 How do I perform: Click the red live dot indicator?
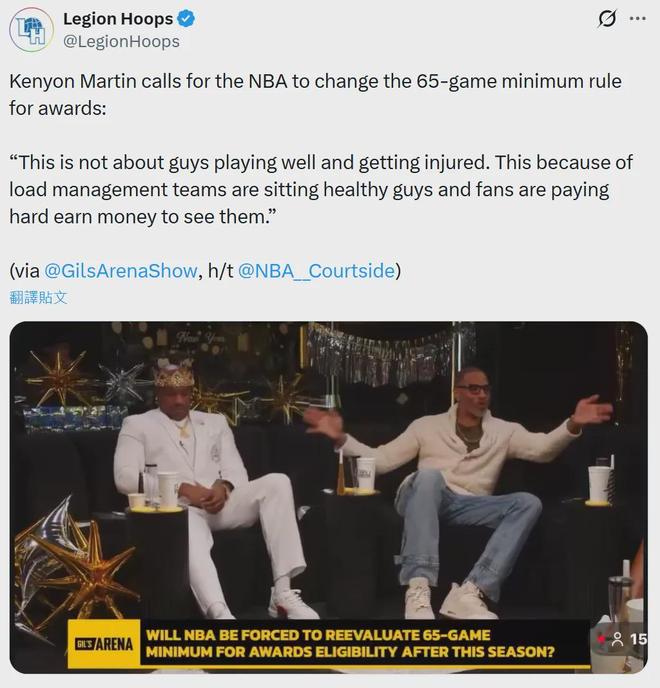[601, 639]
